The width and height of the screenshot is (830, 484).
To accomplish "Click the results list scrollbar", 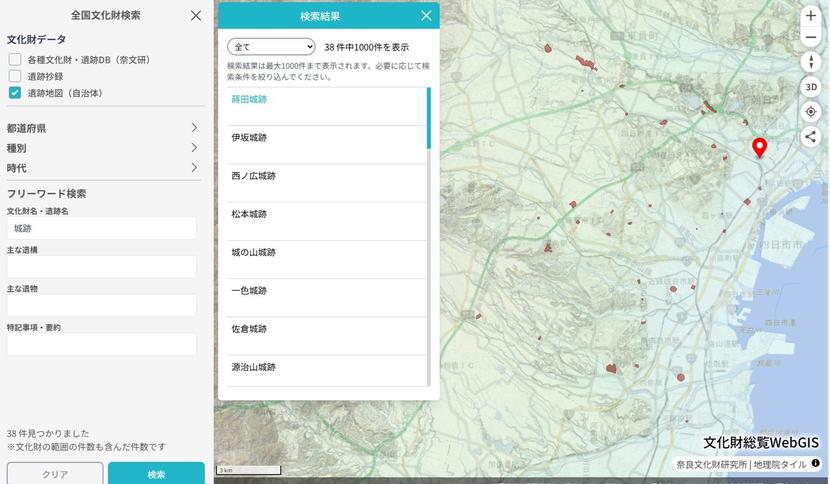I will coord(428,118).
